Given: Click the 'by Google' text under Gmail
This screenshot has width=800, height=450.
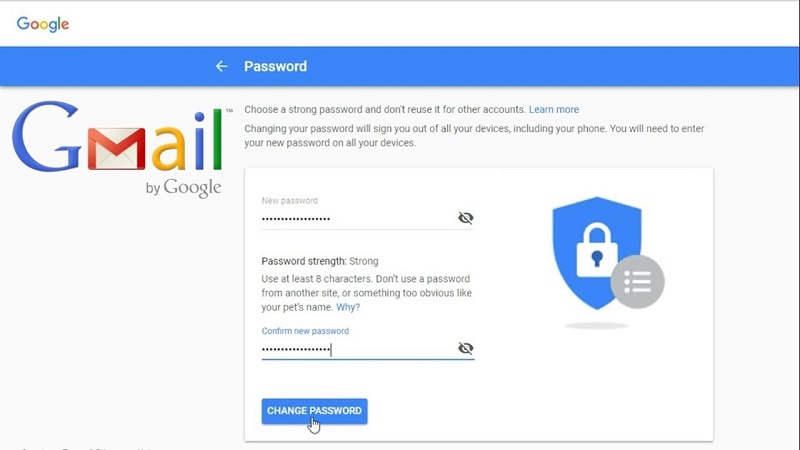Looking at the screenshot, I should point(184,188).
